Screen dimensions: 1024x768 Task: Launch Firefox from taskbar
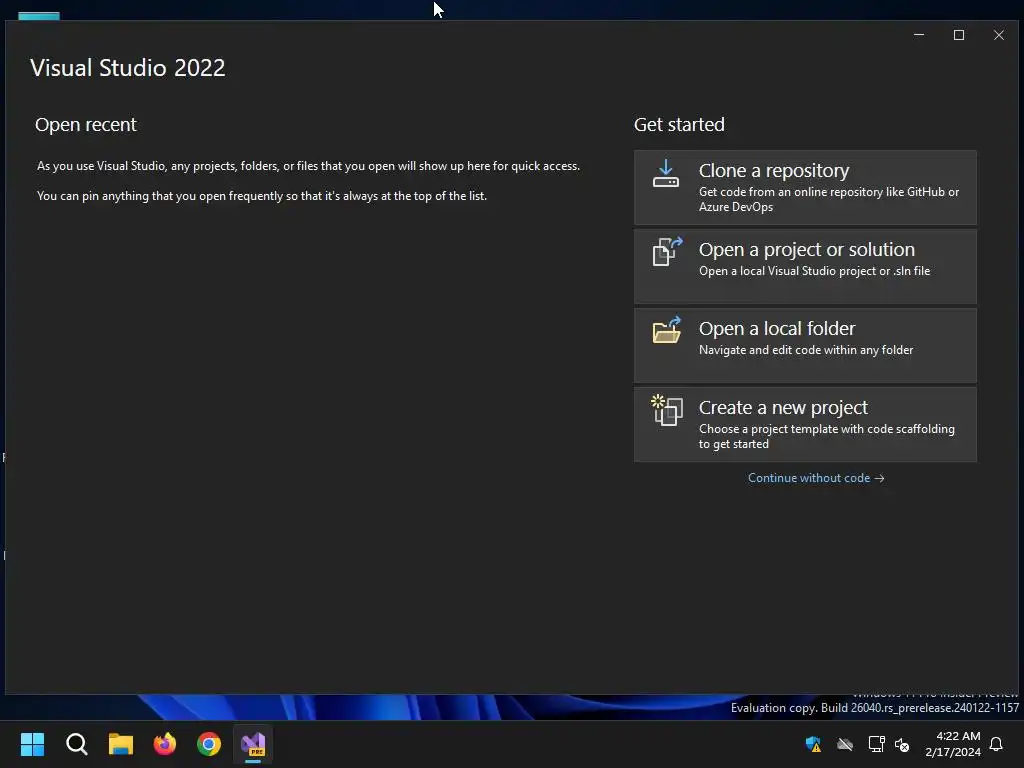pos(165,744)
